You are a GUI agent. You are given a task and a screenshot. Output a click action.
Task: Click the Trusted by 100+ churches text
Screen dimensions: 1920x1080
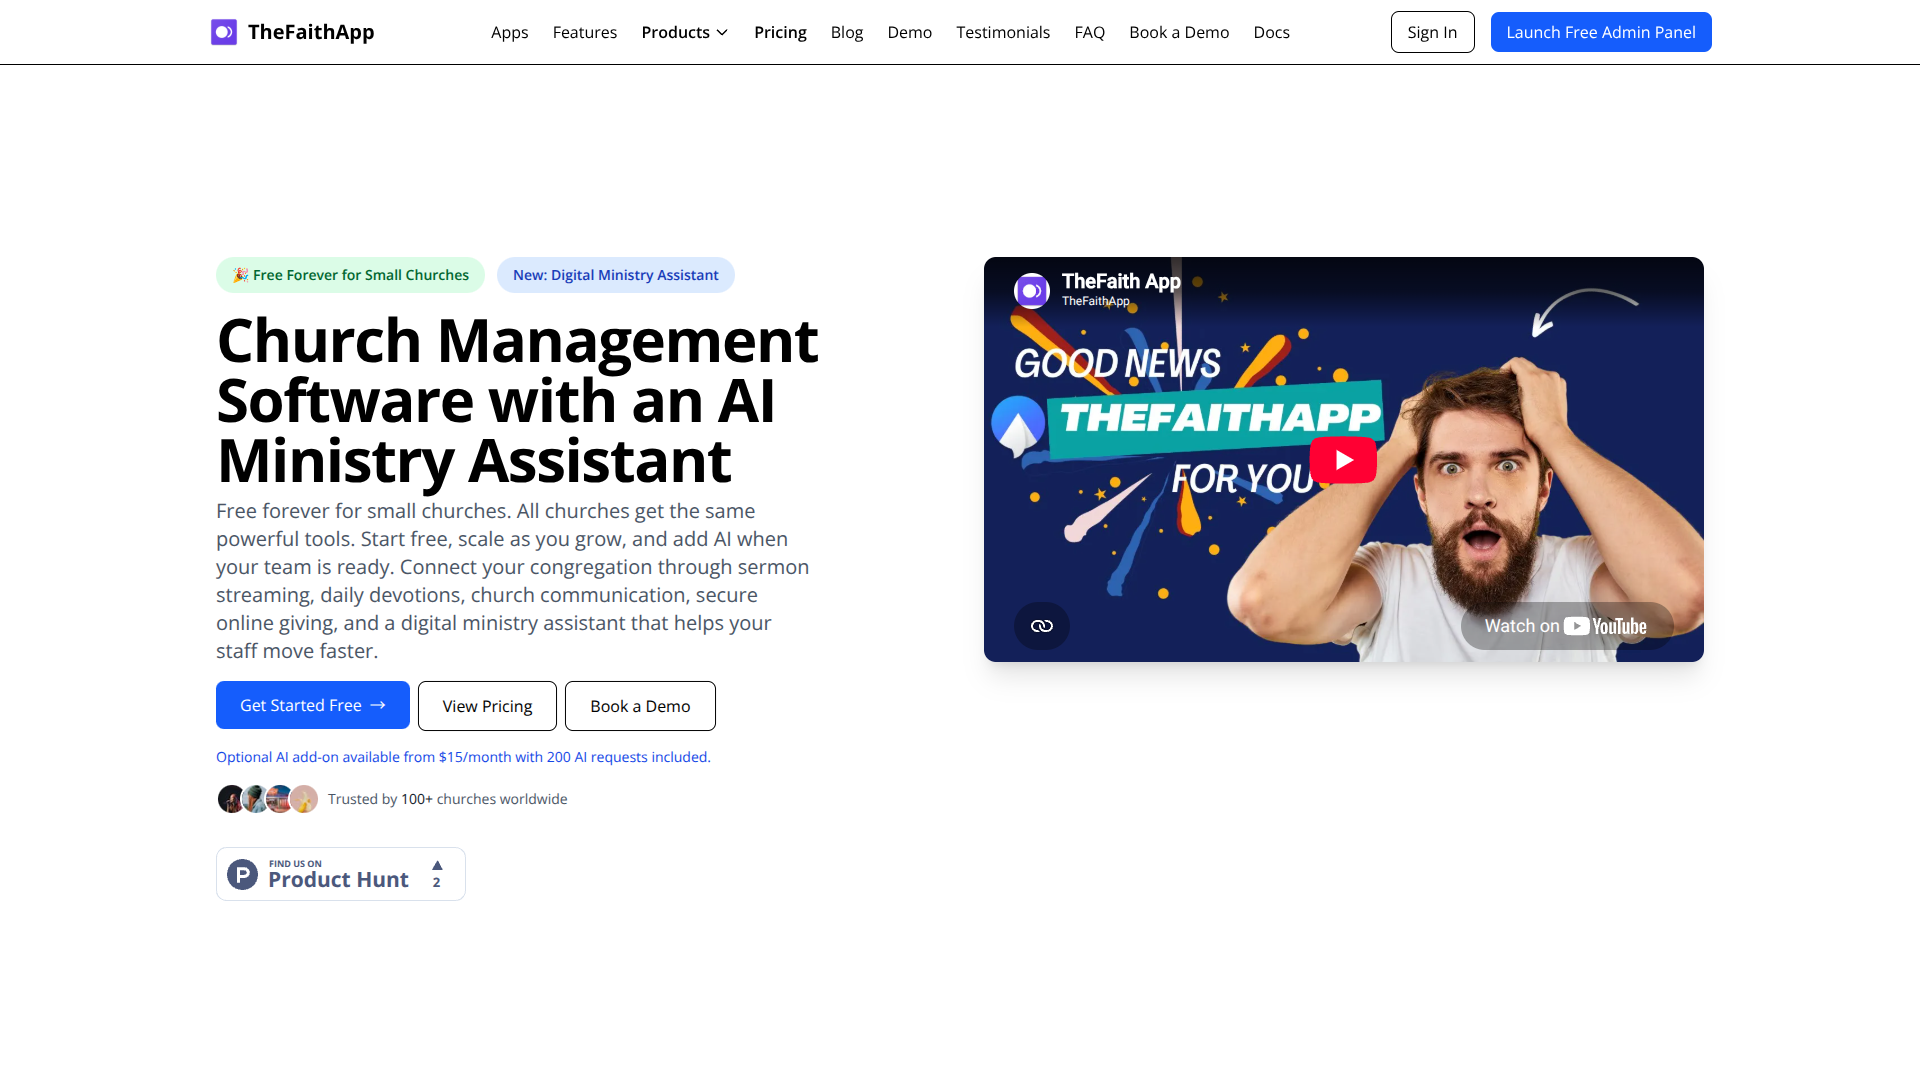coord(447,799)
